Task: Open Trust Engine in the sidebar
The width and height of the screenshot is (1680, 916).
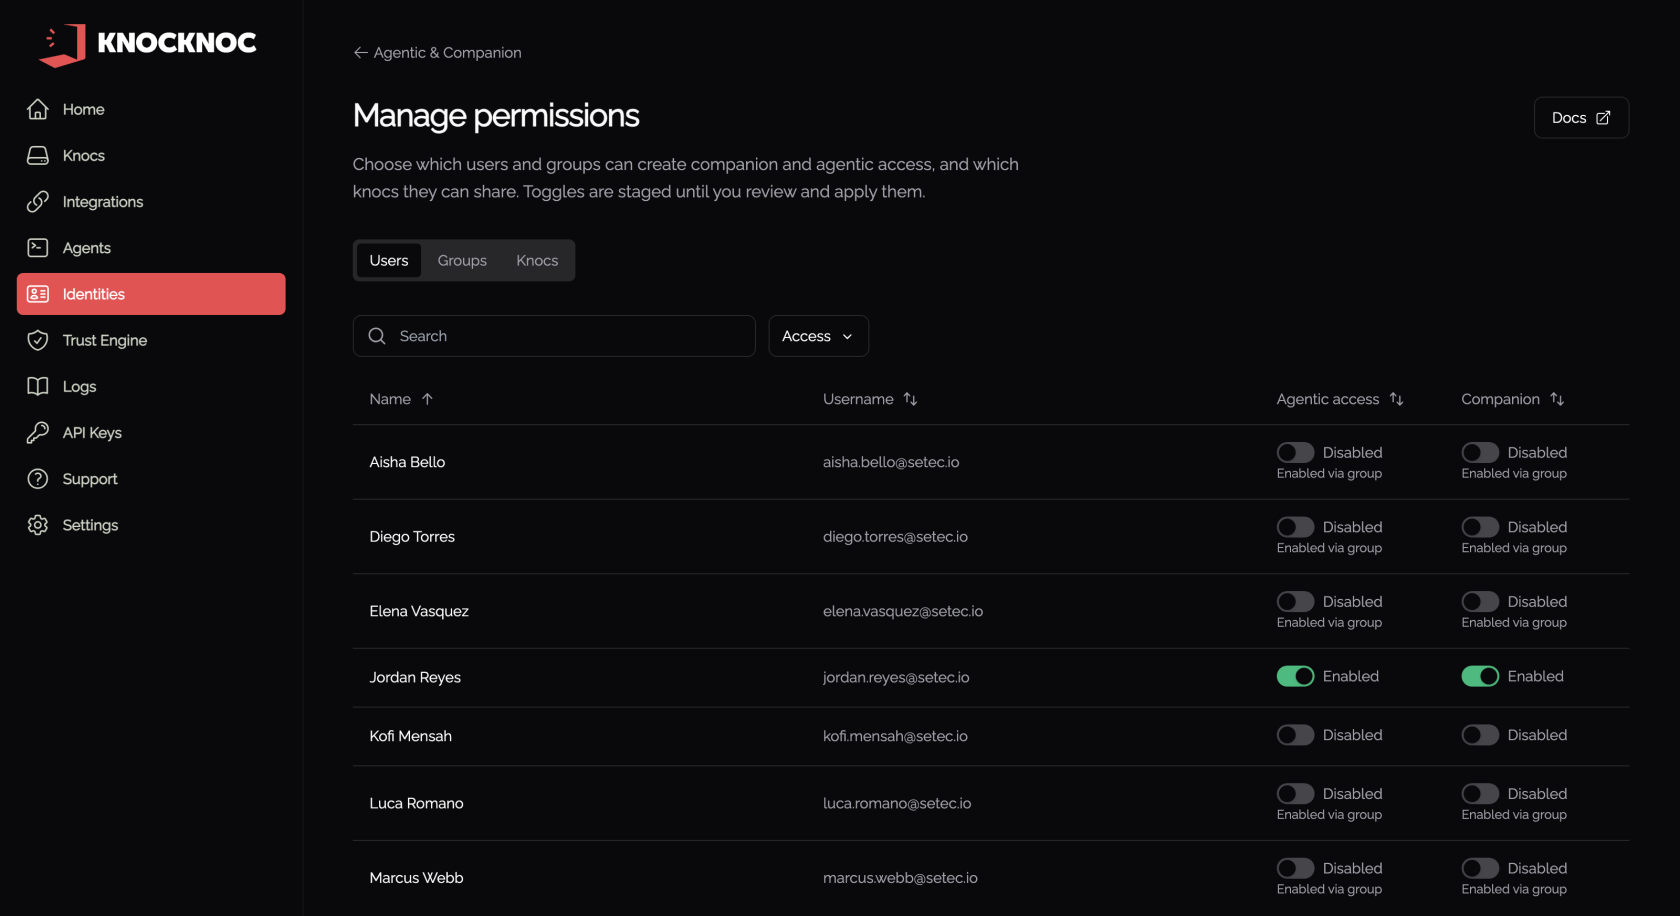Action: (151, 340)
